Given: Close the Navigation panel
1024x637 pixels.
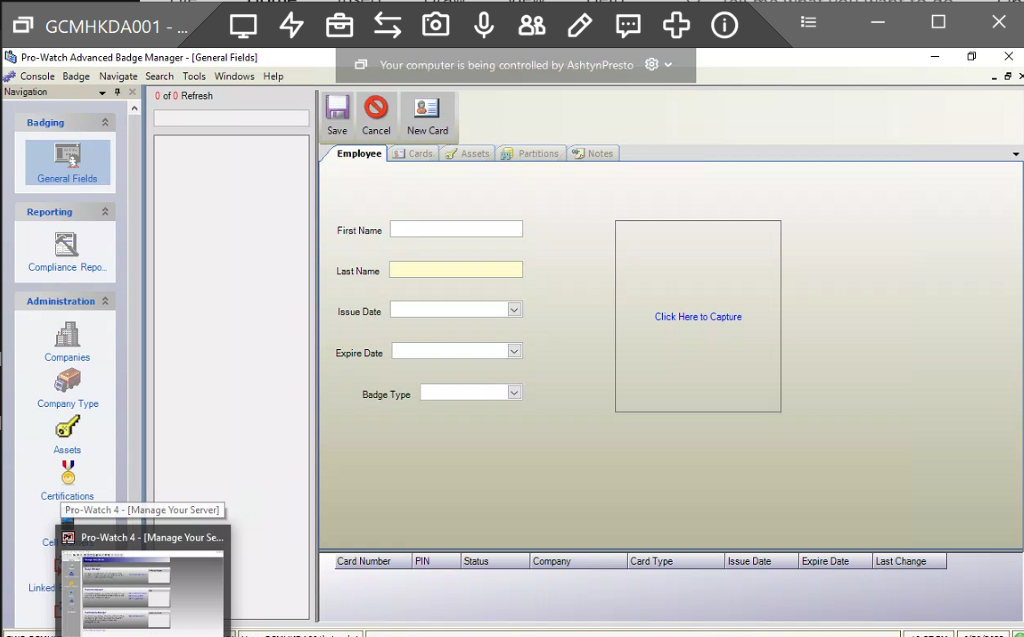Looking at the screenshot, I should (x=132, y=92).
